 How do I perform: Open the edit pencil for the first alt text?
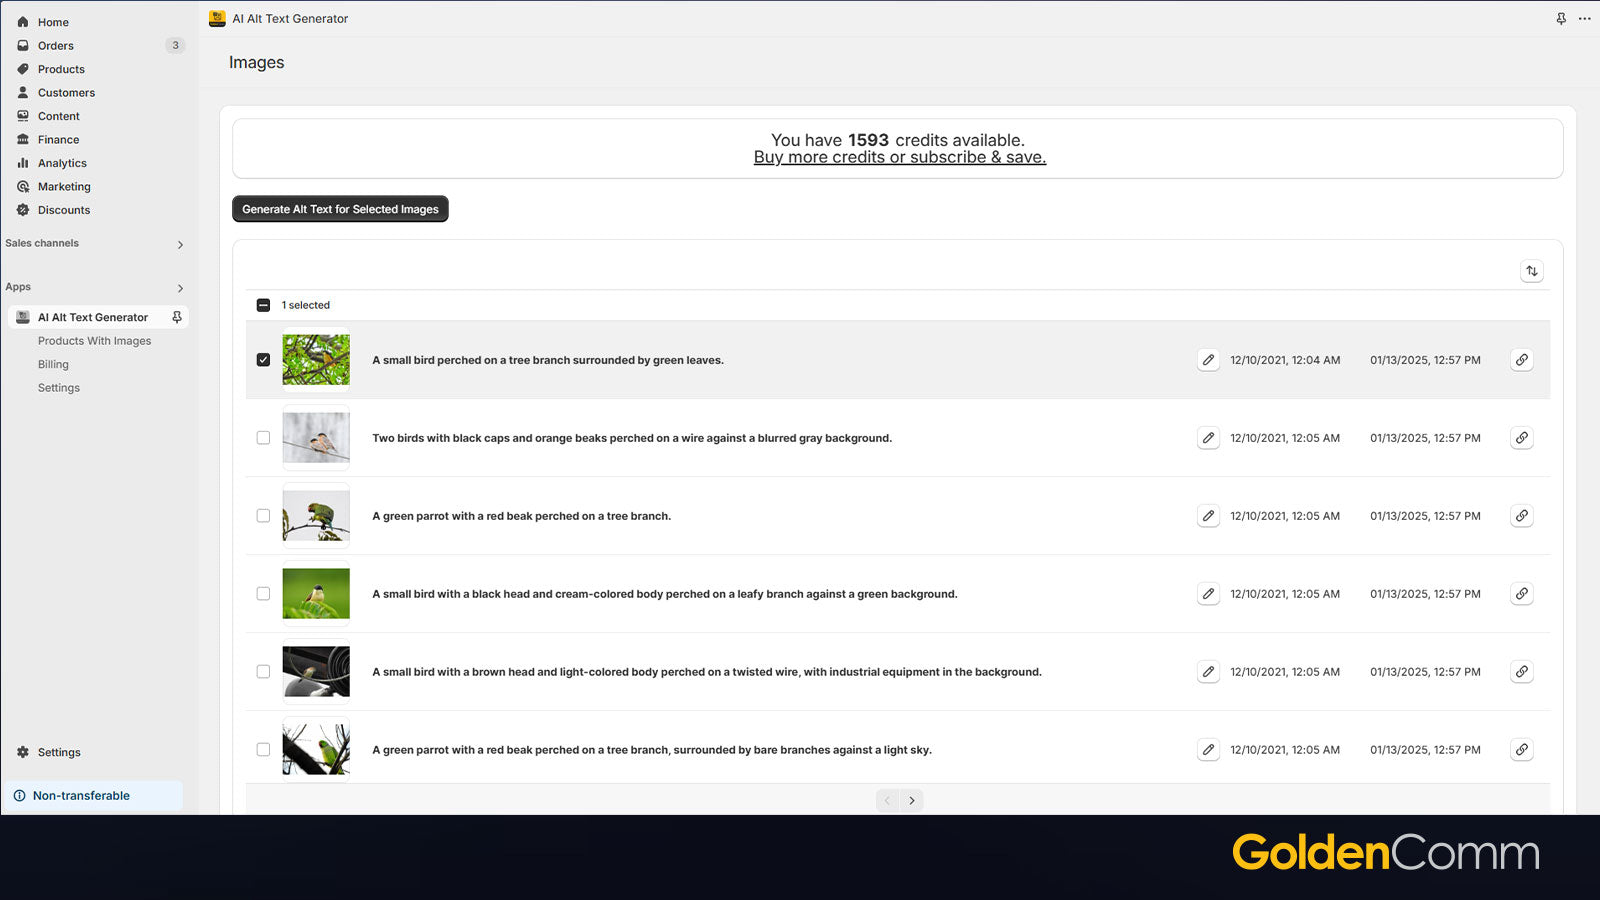click(x=1208, y=360)
